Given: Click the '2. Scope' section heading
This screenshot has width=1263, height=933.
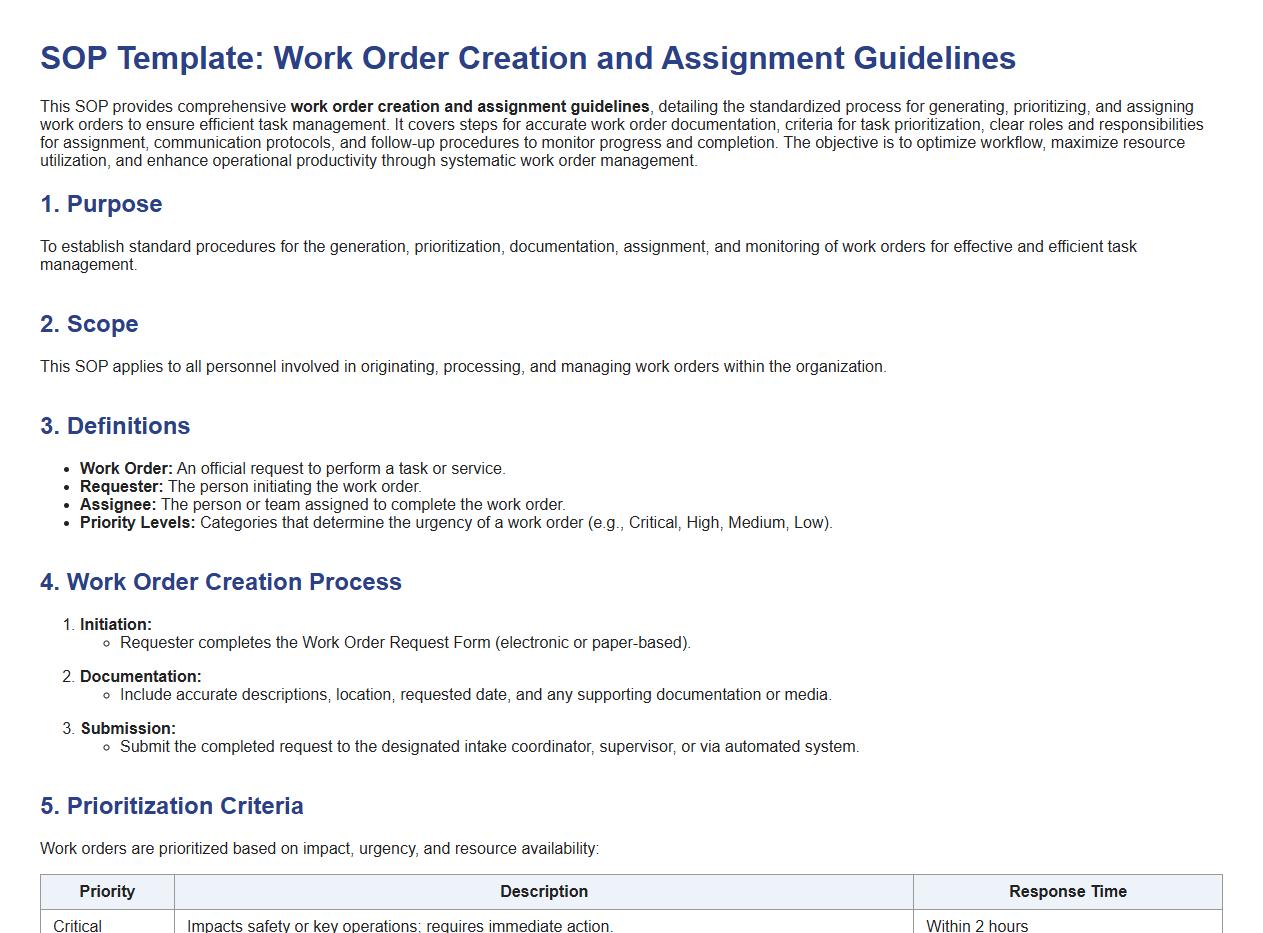Looking at the screenshot, I should 89,324.
